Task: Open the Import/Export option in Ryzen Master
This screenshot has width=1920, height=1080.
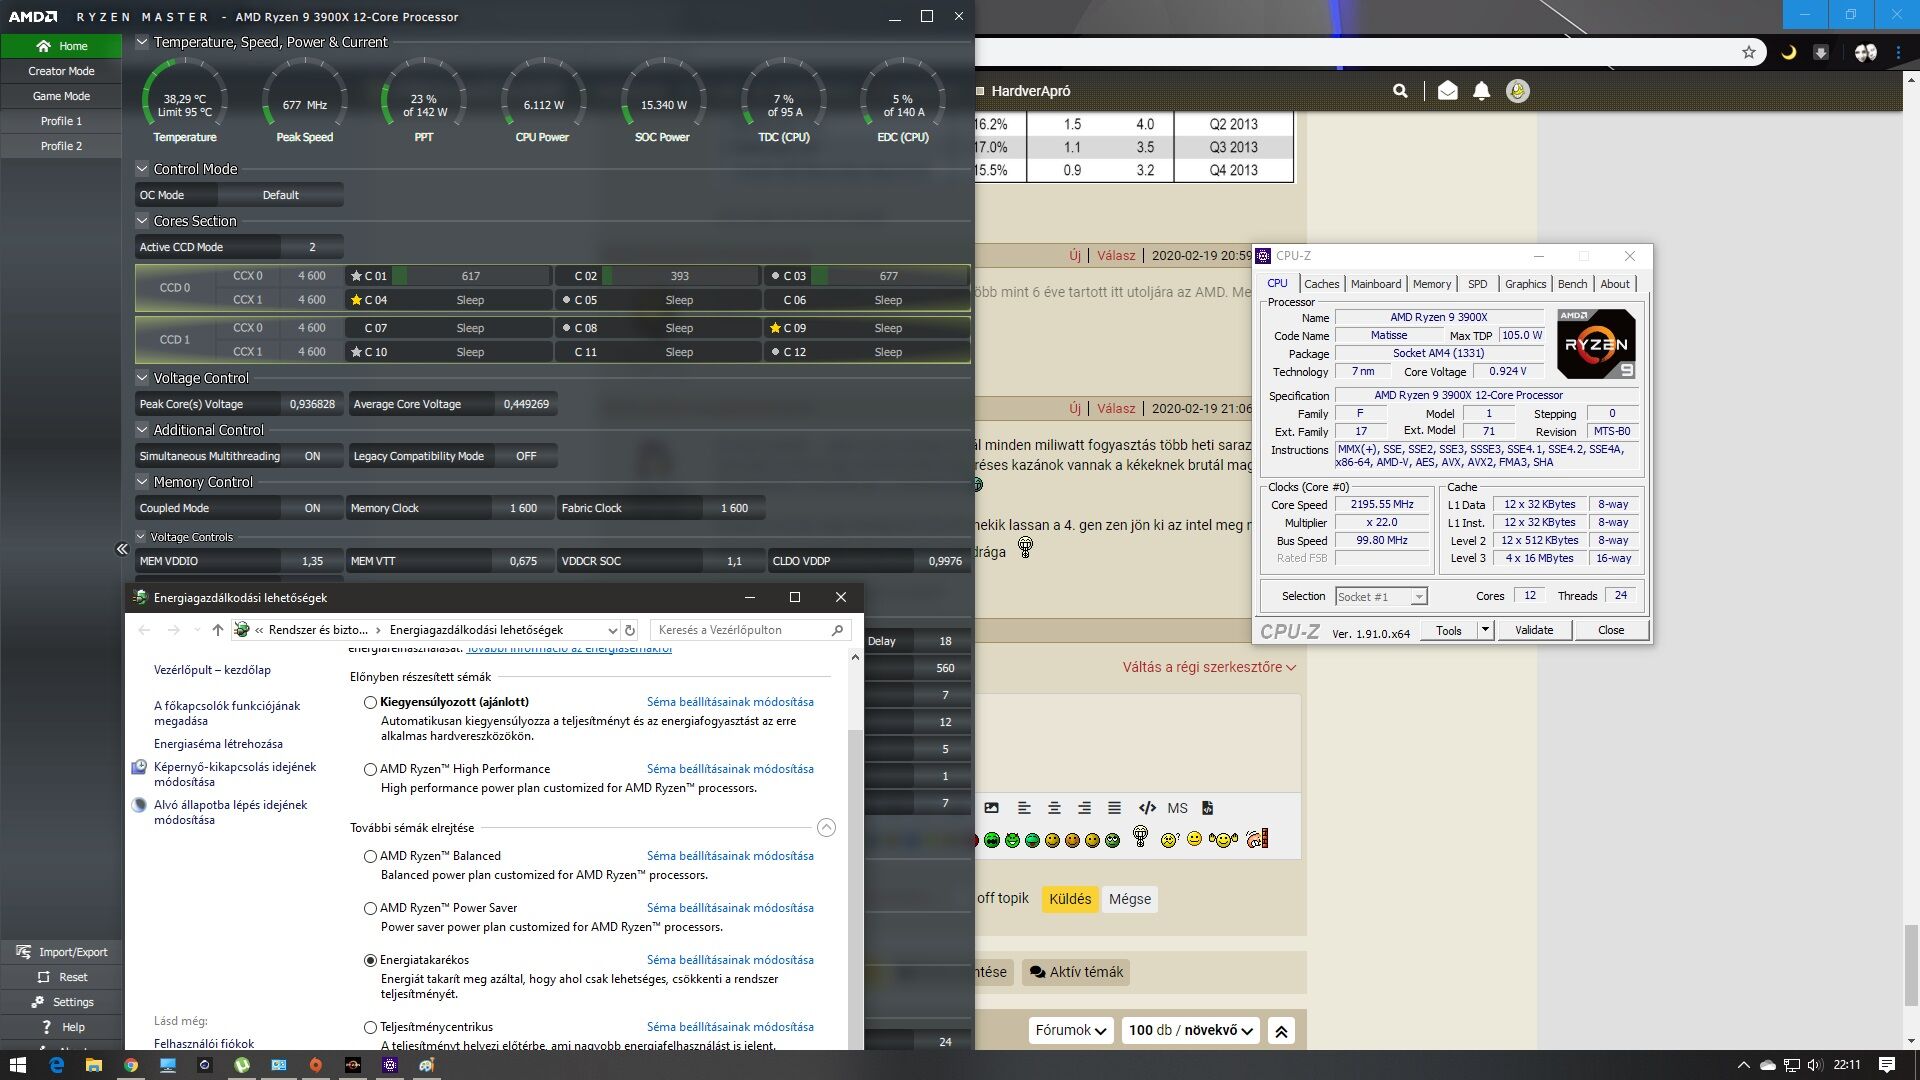Action: 61,952
